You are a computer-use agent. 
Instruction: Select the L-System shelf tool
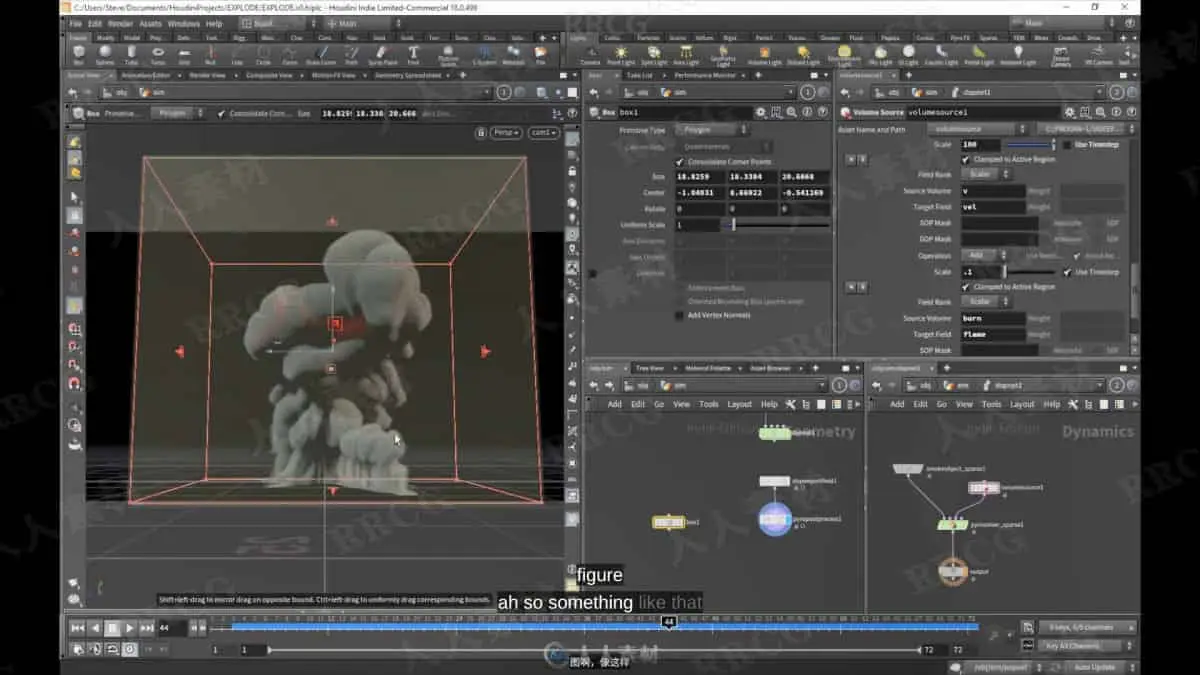486,54
